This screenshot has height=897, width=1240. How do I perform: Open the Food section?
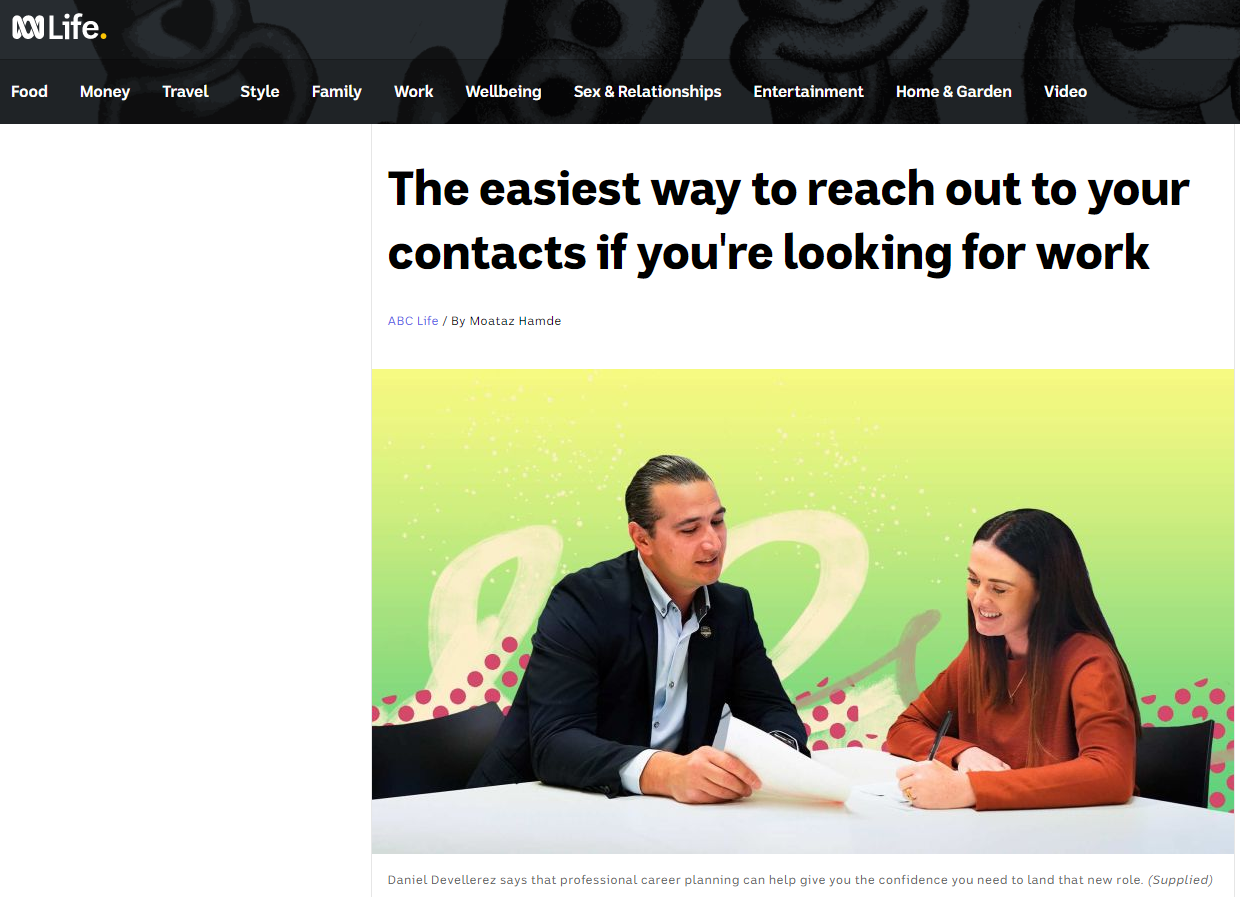click(x=29, y=91)
